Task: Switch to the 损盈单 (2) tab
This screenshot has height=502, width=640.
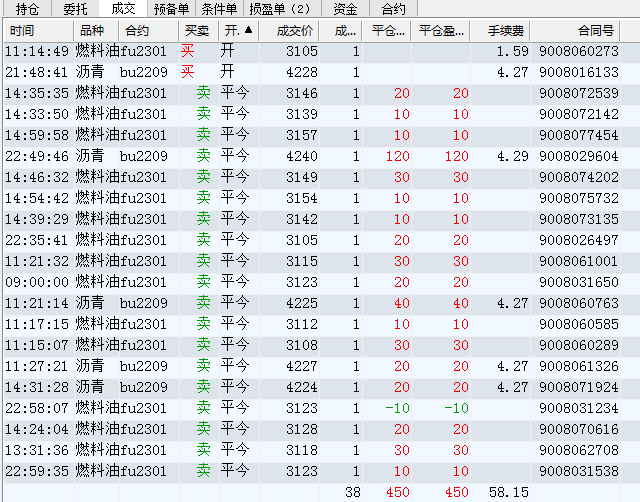Action: 279,9
